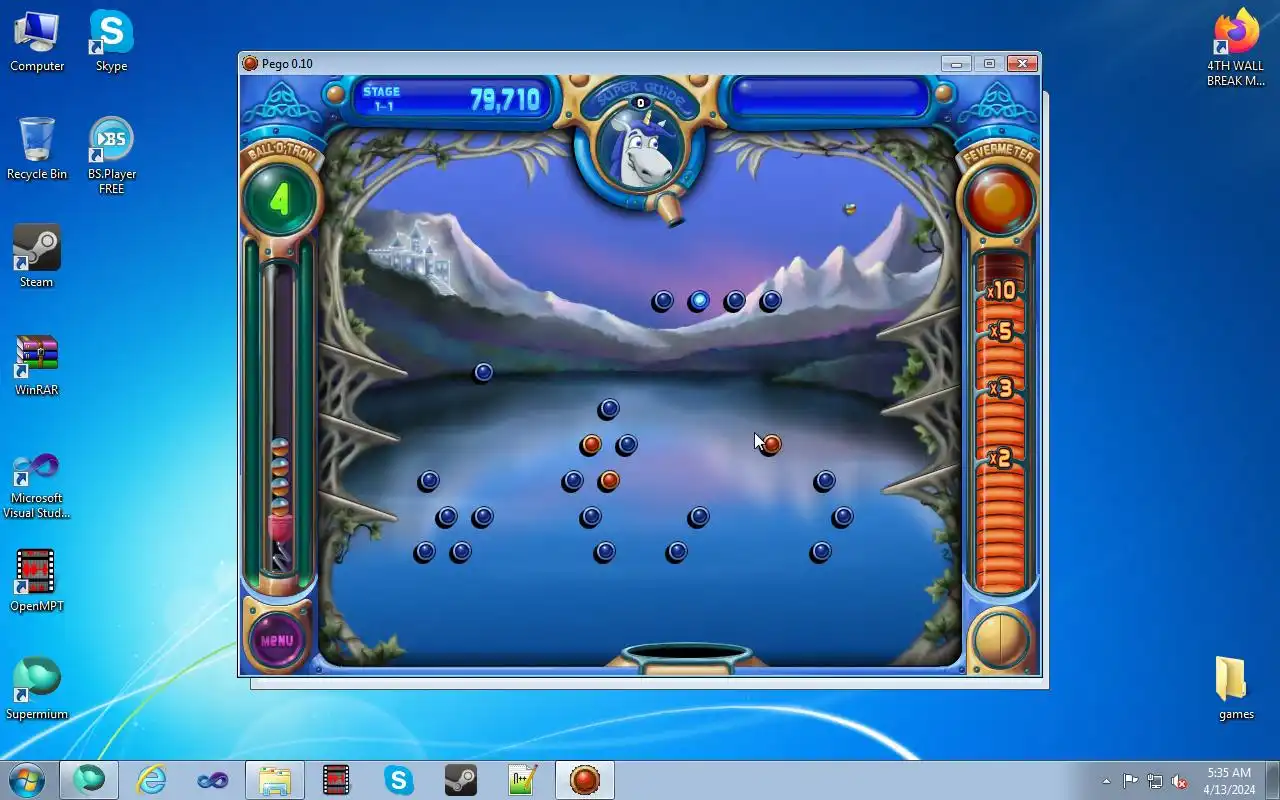This screenshot has height=800, width=1280.
Task: Select the WinRAR desktop shortcut
Action: point(37,365)
